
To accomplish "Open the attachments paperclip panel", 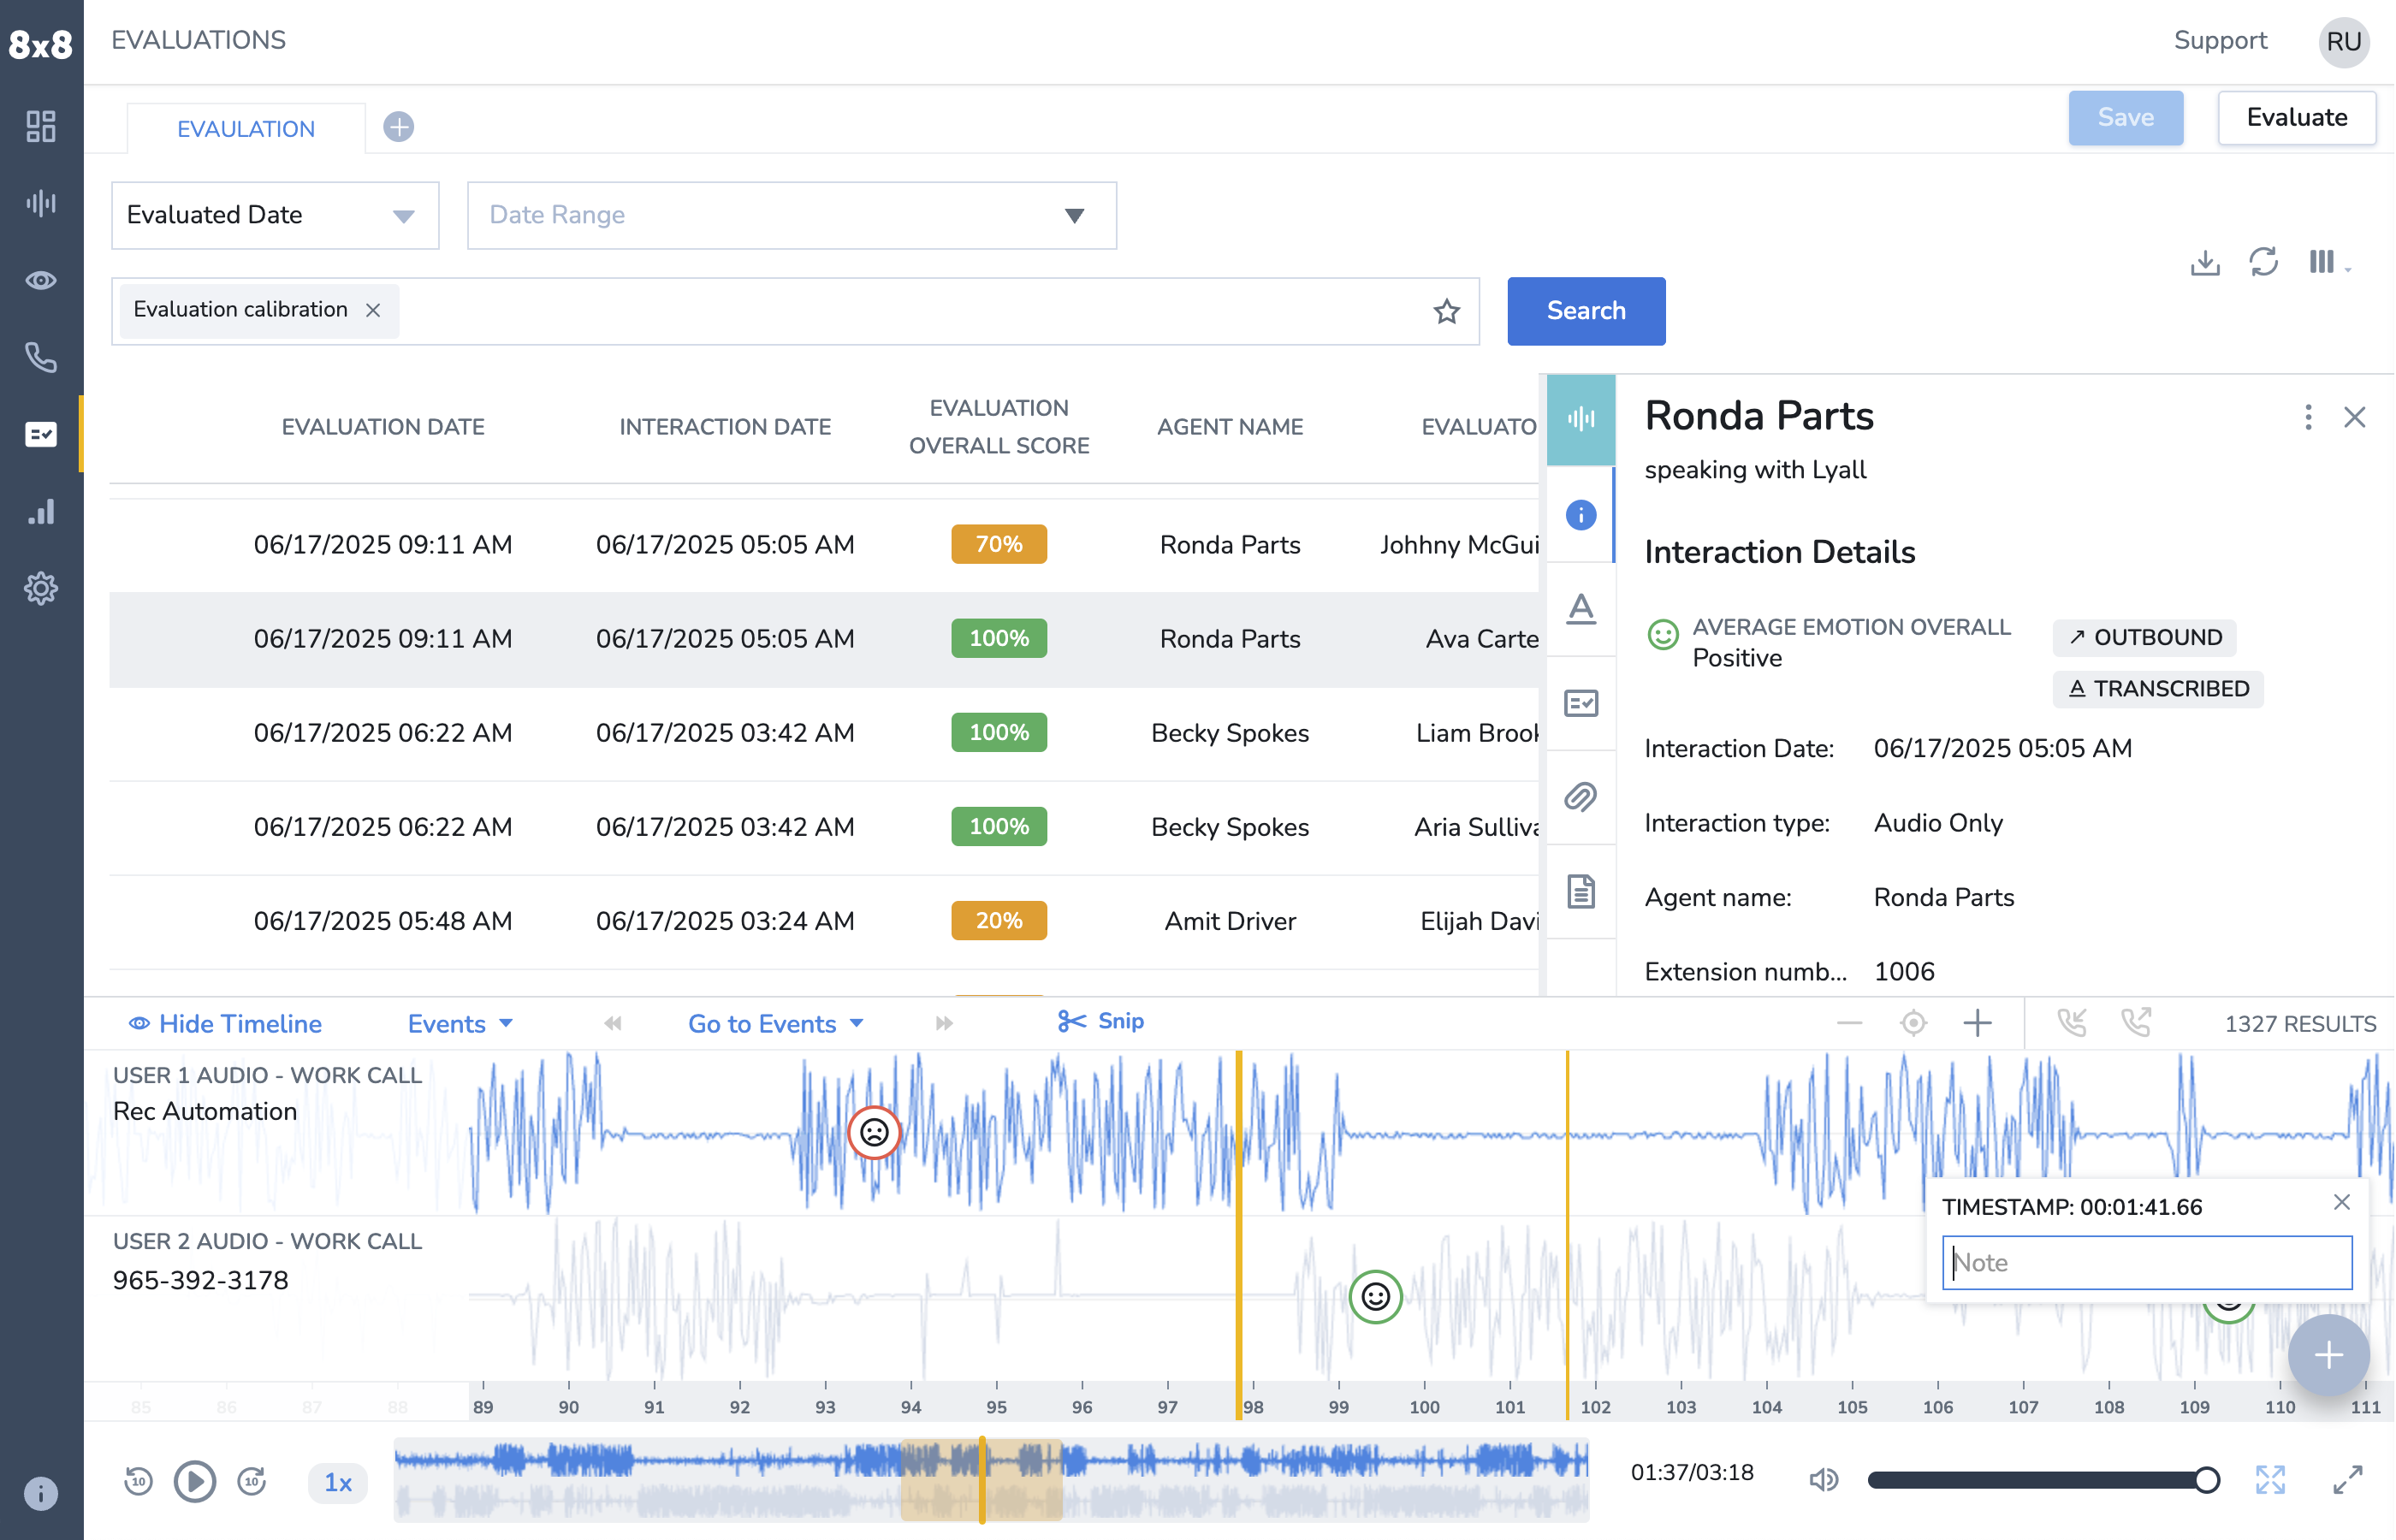I will [1580, 797].
